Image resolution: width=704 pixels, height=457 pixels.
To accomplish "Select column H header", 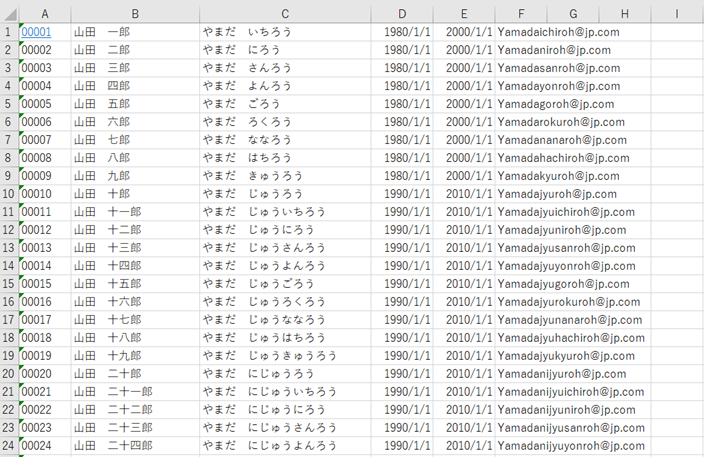I will click(625, 14).
